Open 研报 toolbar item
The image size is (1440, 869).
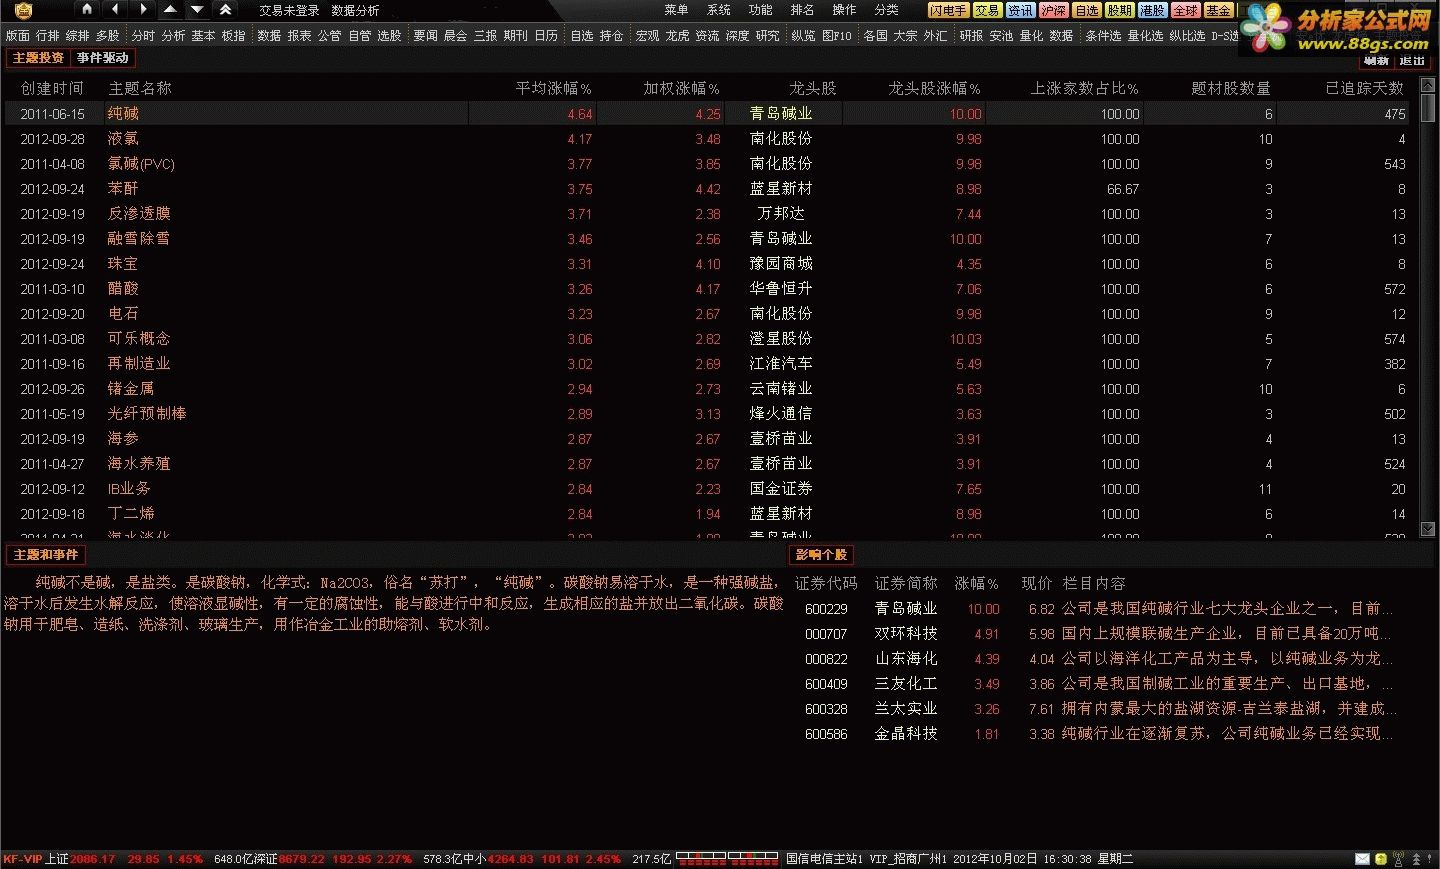[x=971, y=35]
